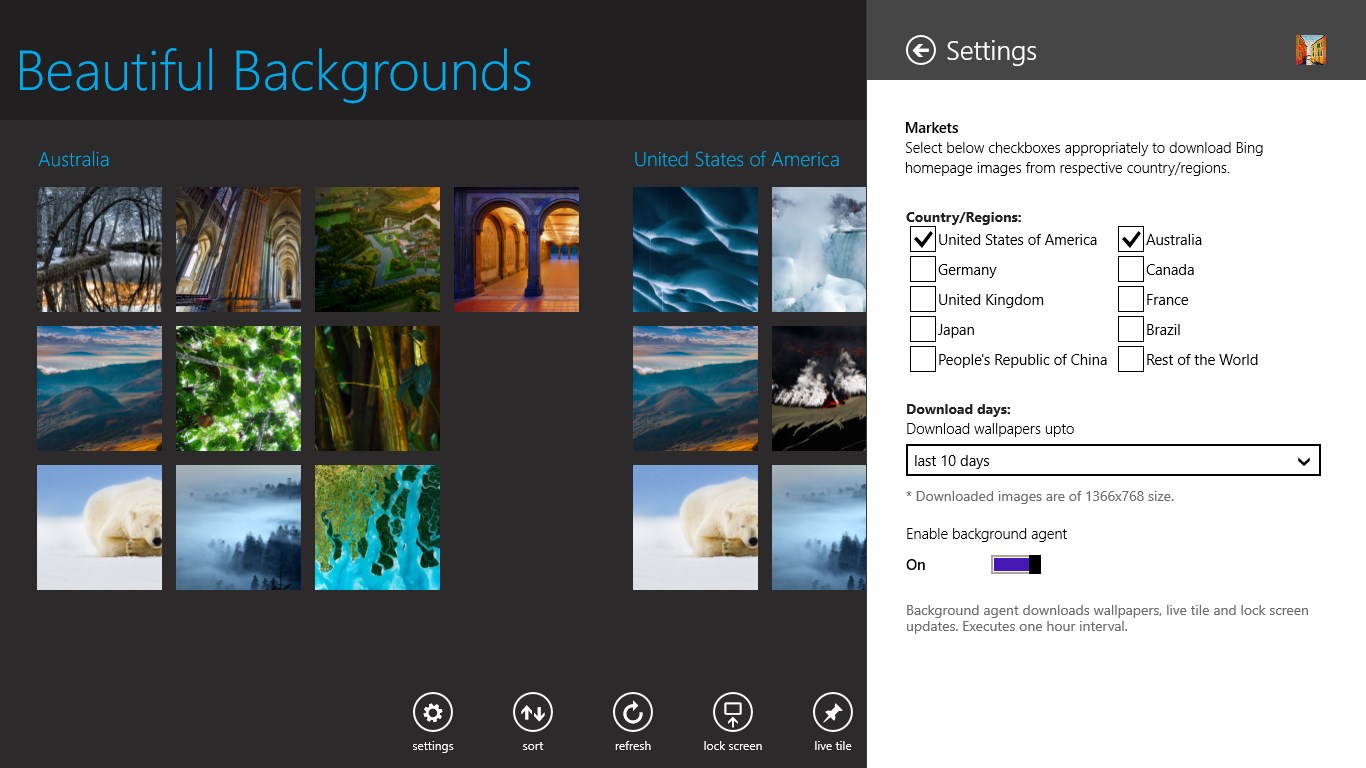Expand the Australia checkbox selection list
Image resolution: width=1366 pixels, height=768 pixels.
tap(1130, 239)
